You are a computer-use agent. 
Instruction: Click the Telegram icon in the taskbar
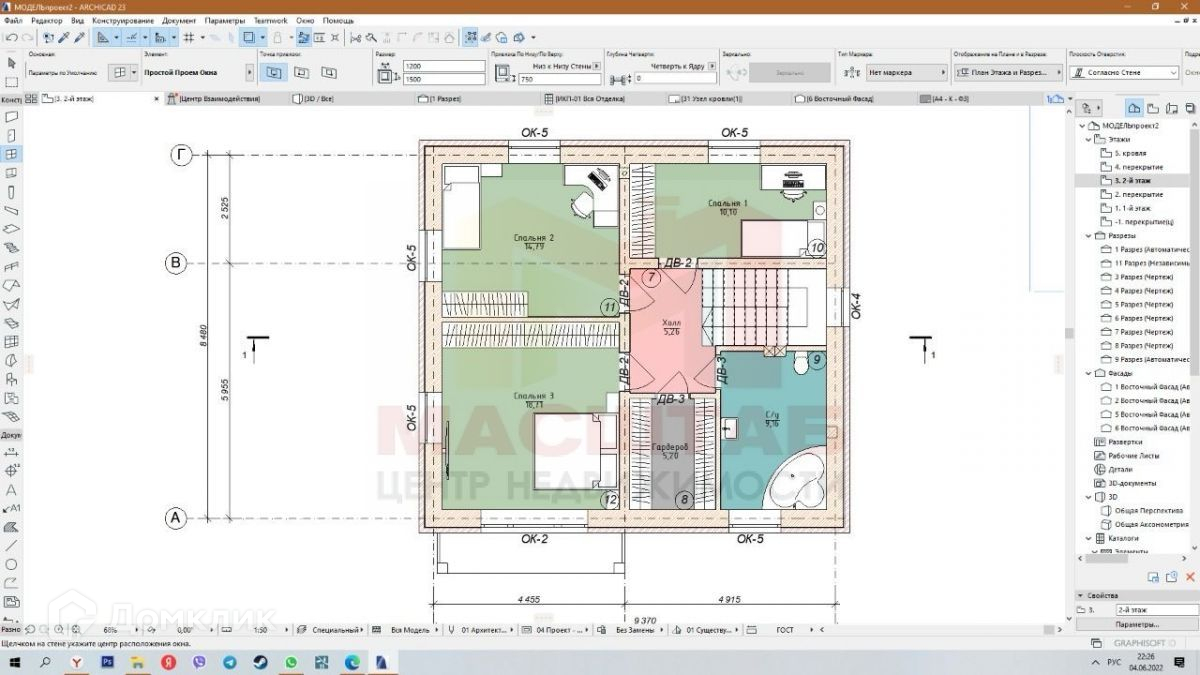(230, 662)
